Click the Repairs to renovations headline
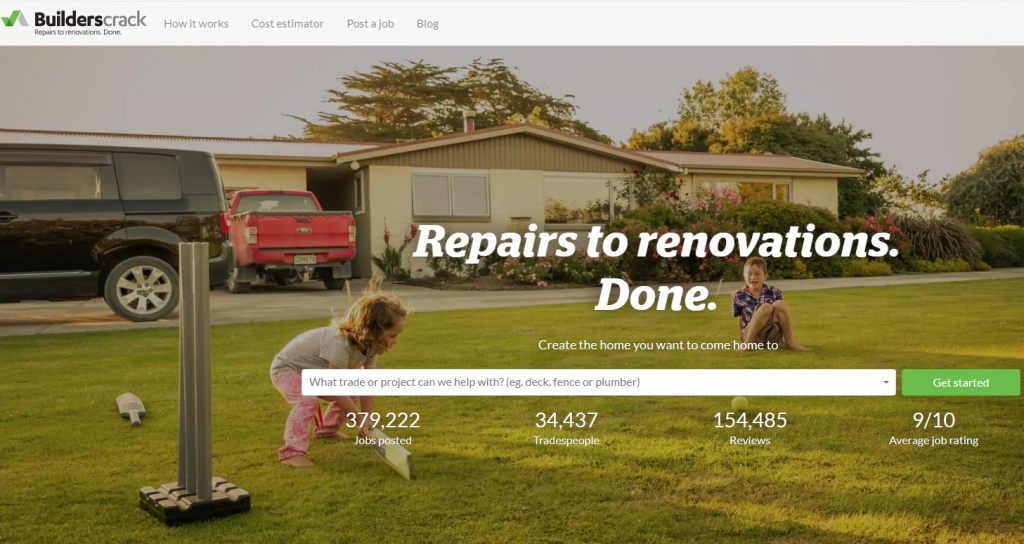 click(656, 268)
